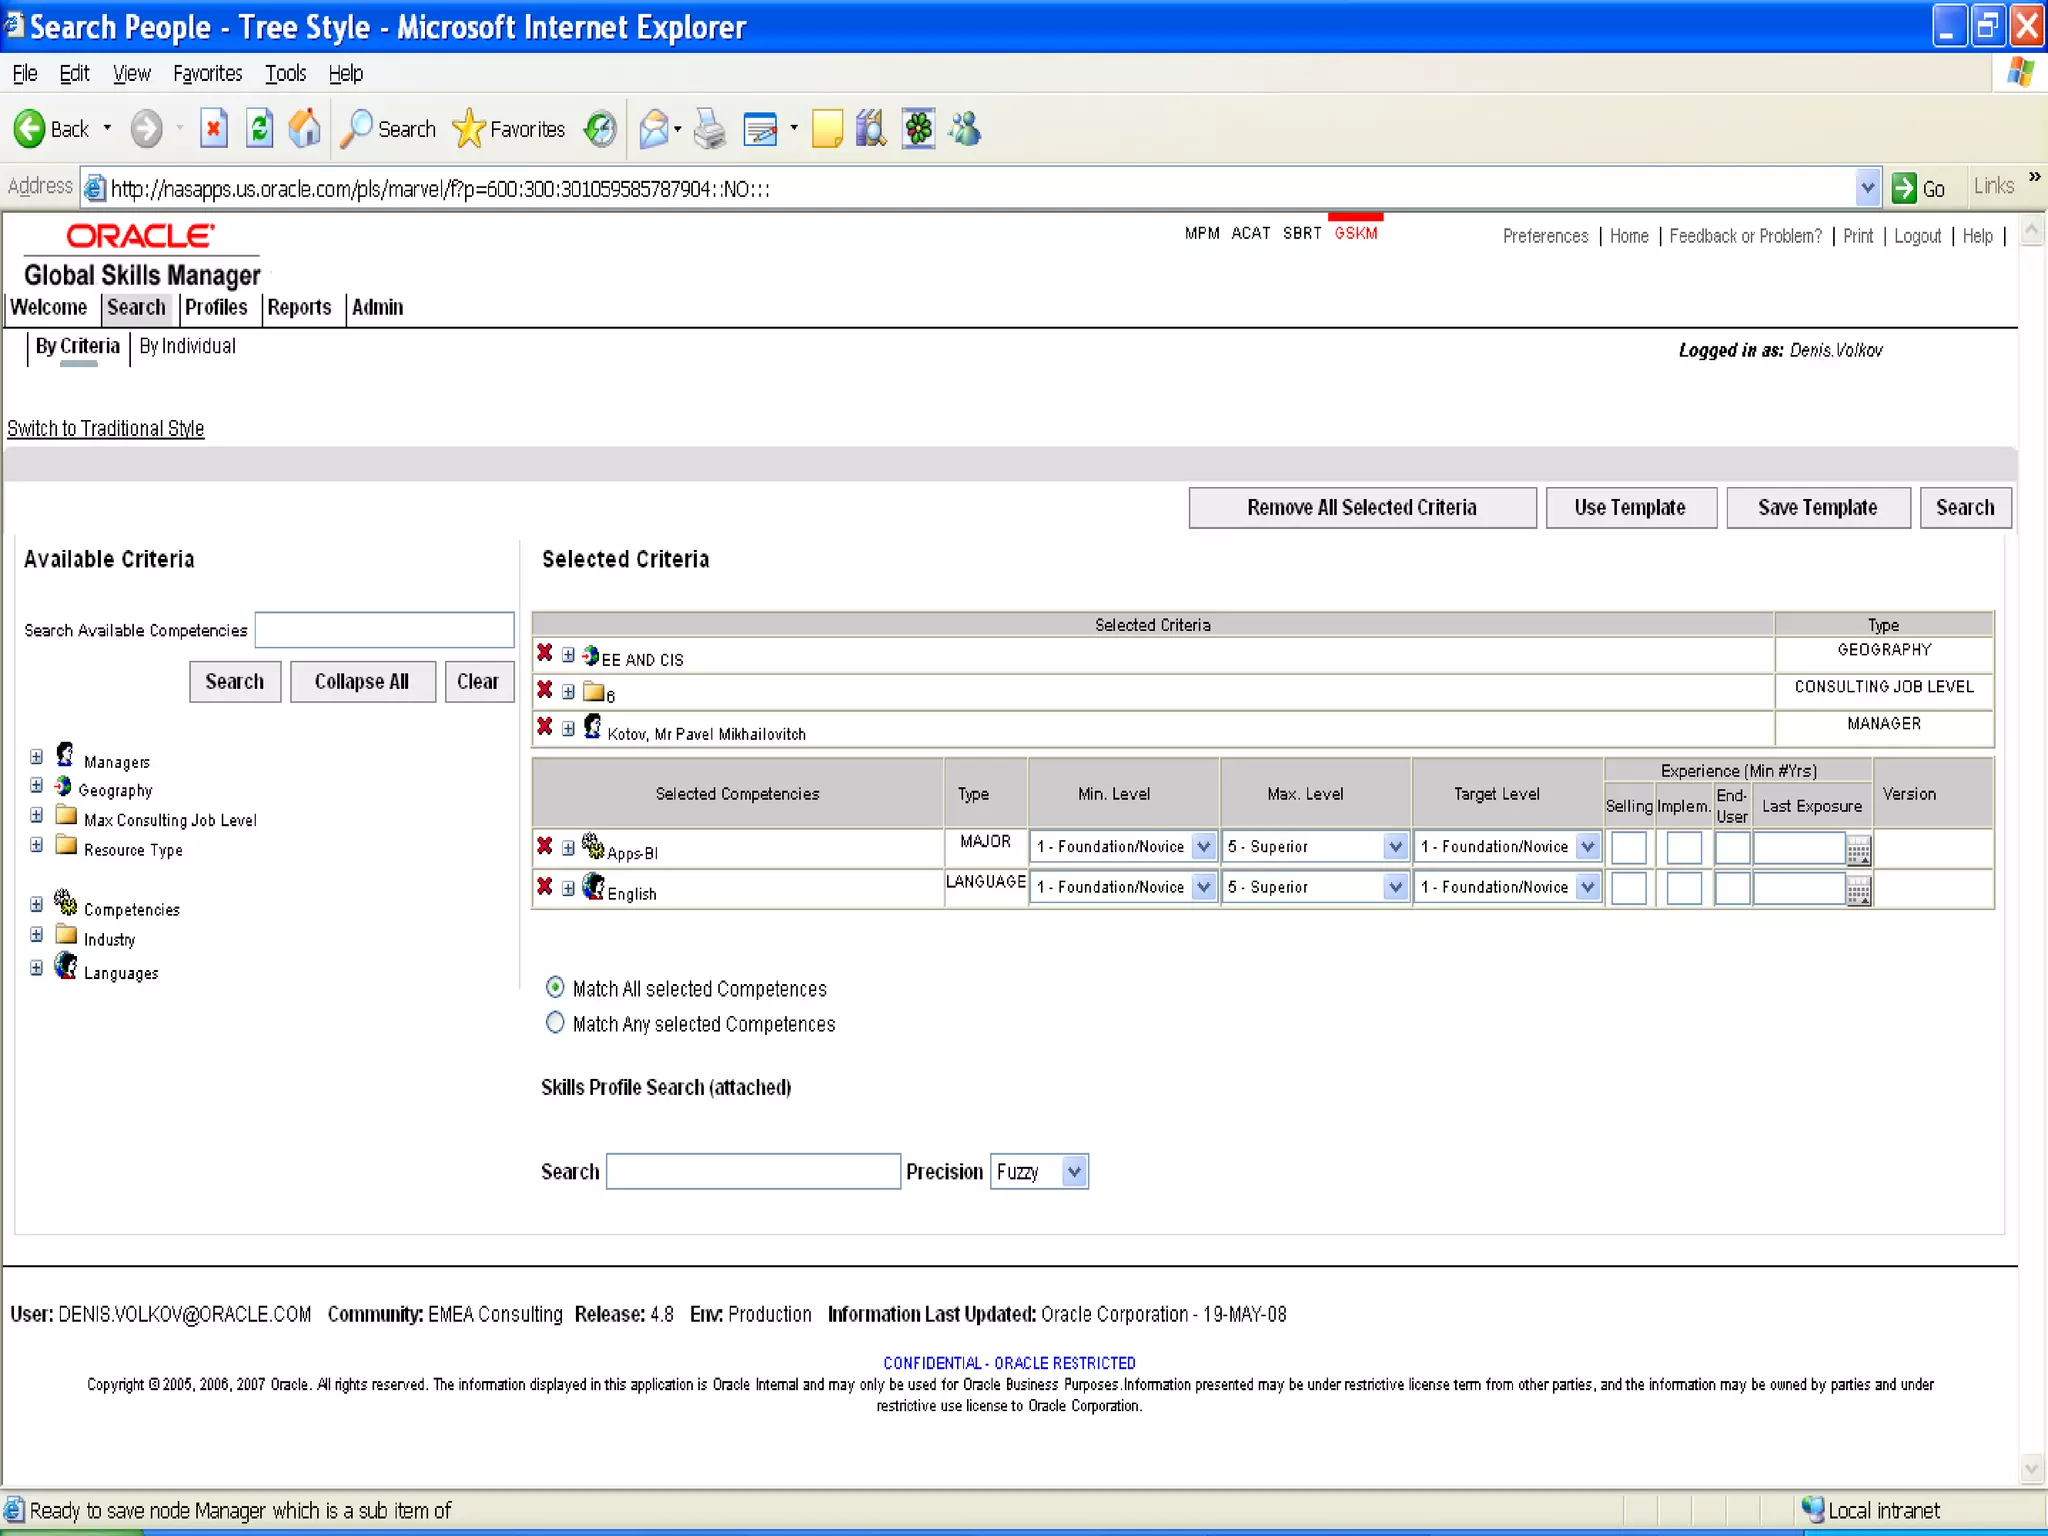Delete the Apps-BI competency row
This screenshot has width=2048, height=1536.
[x=544, y=846]
